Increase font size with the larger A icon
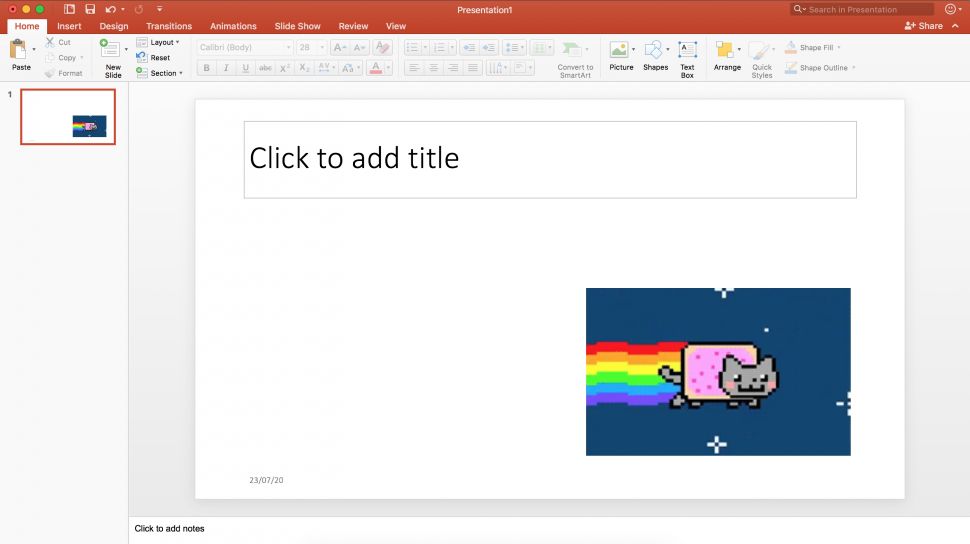This screenshot has height=544, width=970. coord(339,47)
